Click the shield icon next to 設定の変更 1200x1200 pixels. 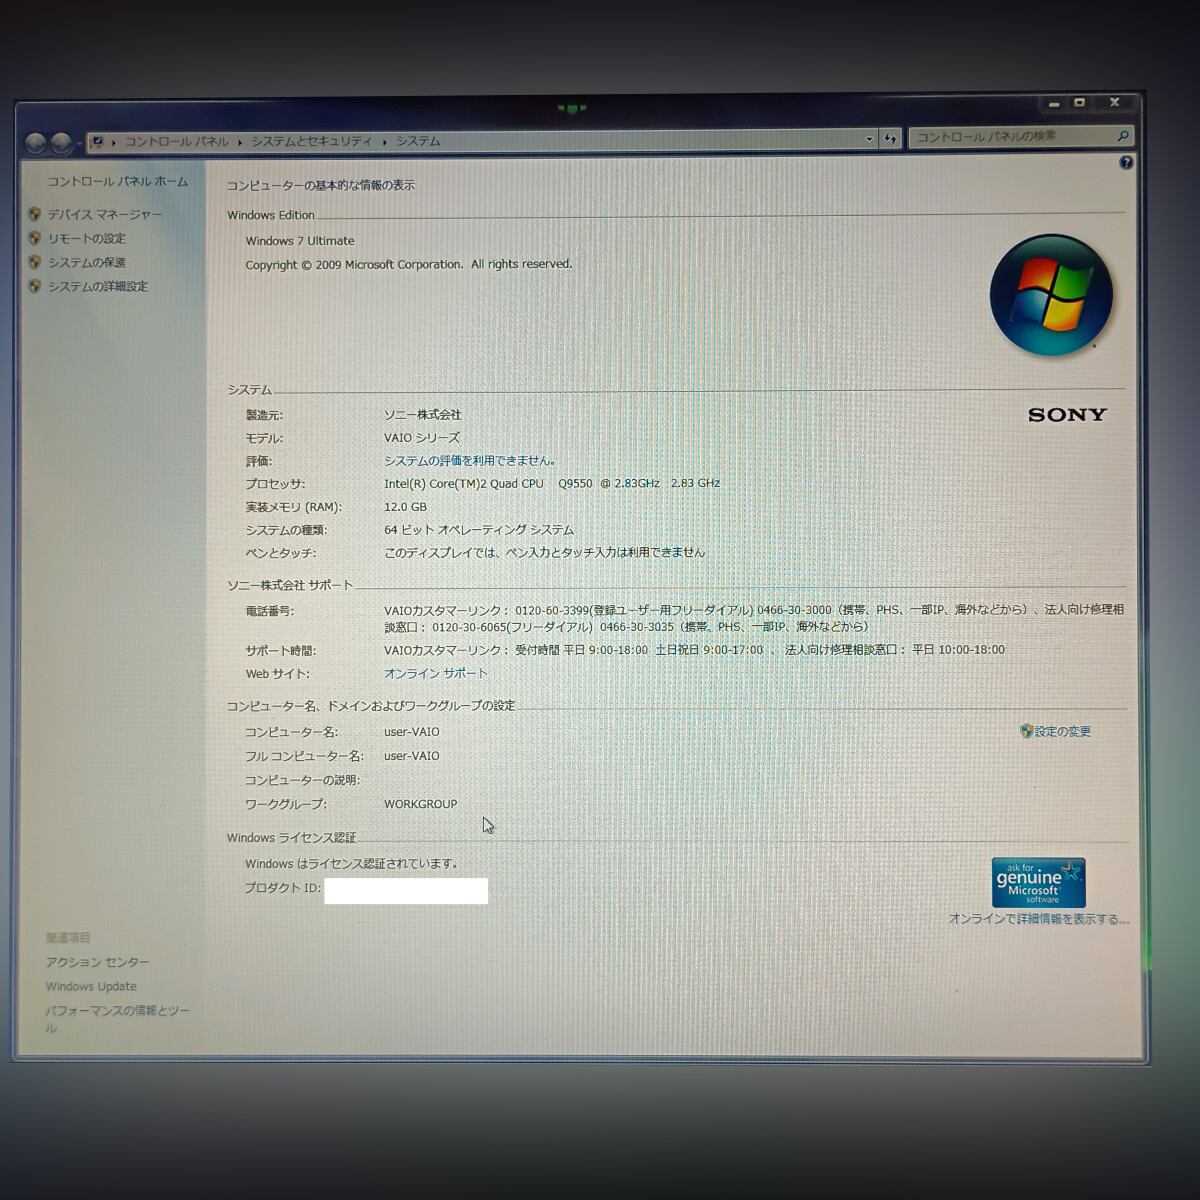pyautogui.click(x=1026, y=731)
